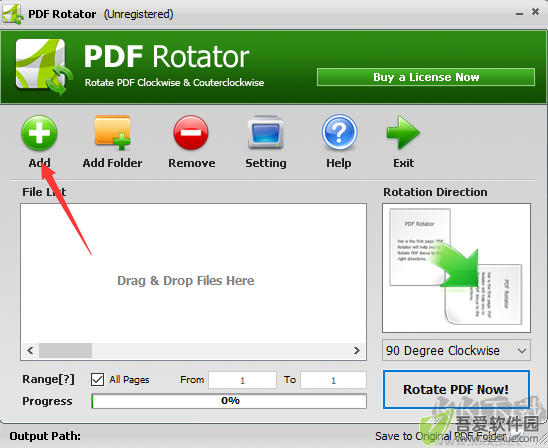Click Buy a License Now button
This screenshot has width=548, height=448.
(426, 77)
